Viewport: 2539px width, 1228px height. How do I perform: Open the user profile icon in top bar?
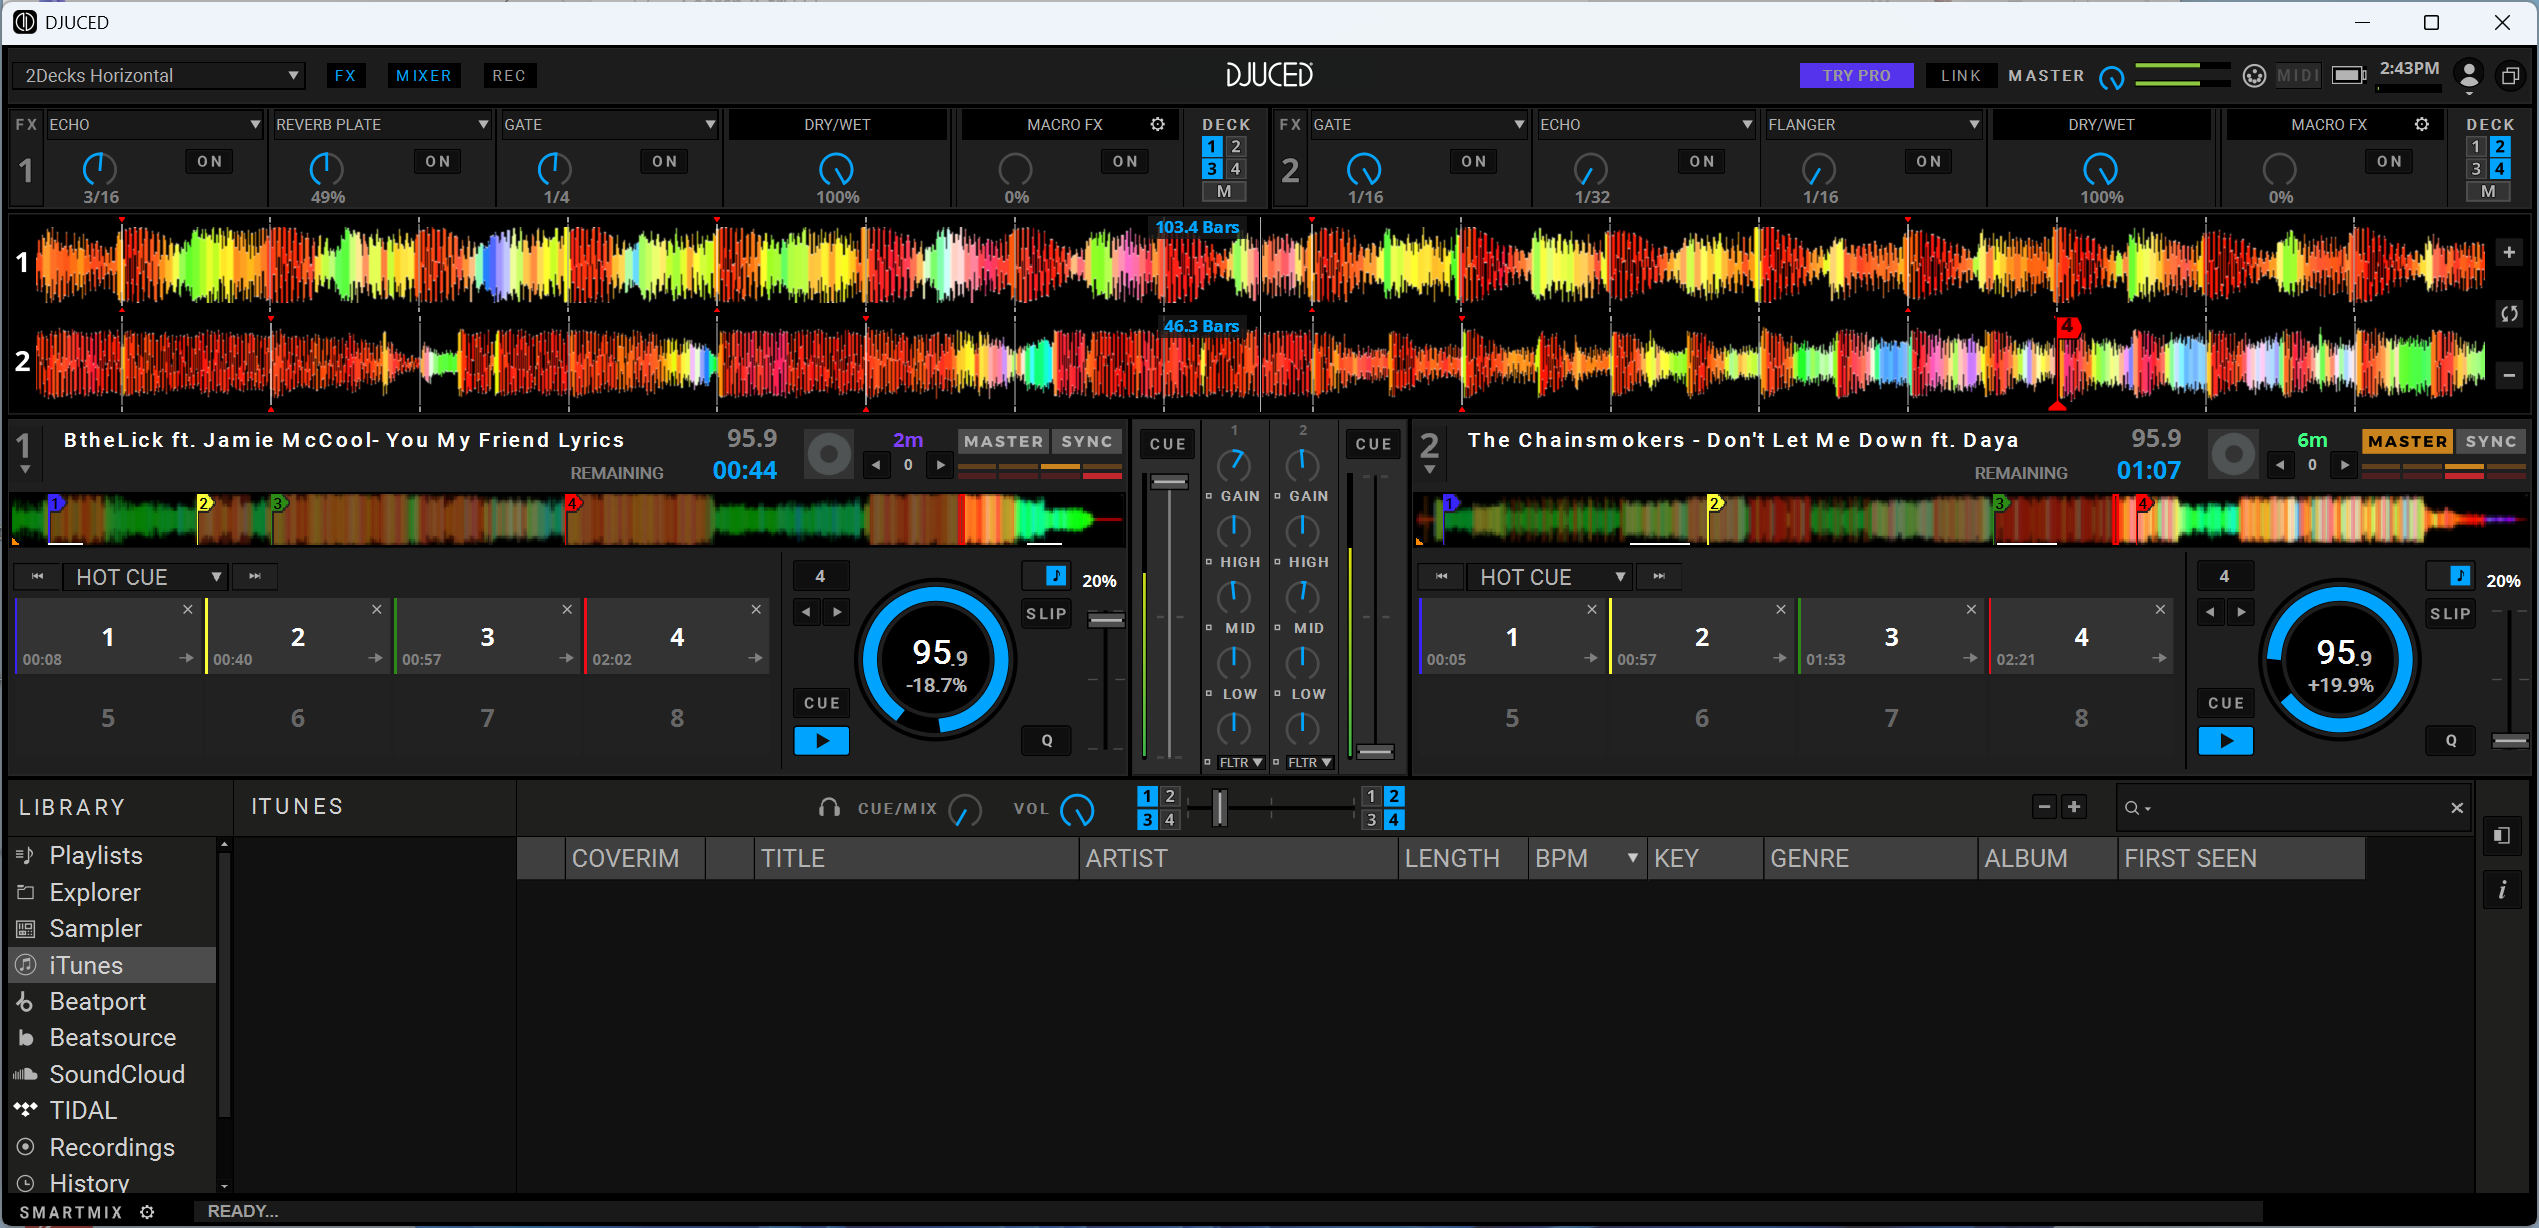2469,75
